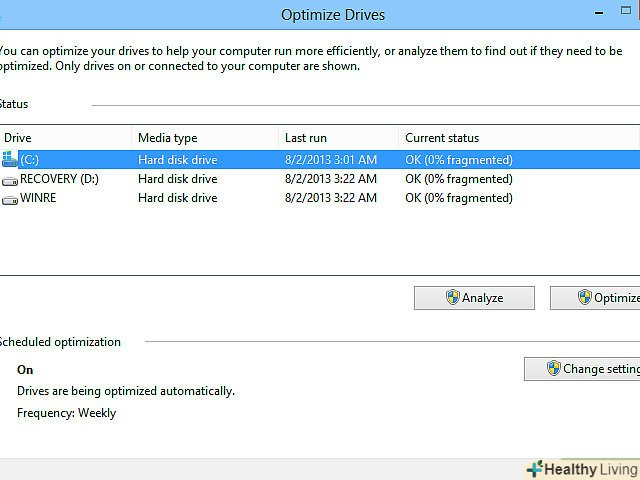Click the RECOVERY (D:) disk icon

click(10, 180)
